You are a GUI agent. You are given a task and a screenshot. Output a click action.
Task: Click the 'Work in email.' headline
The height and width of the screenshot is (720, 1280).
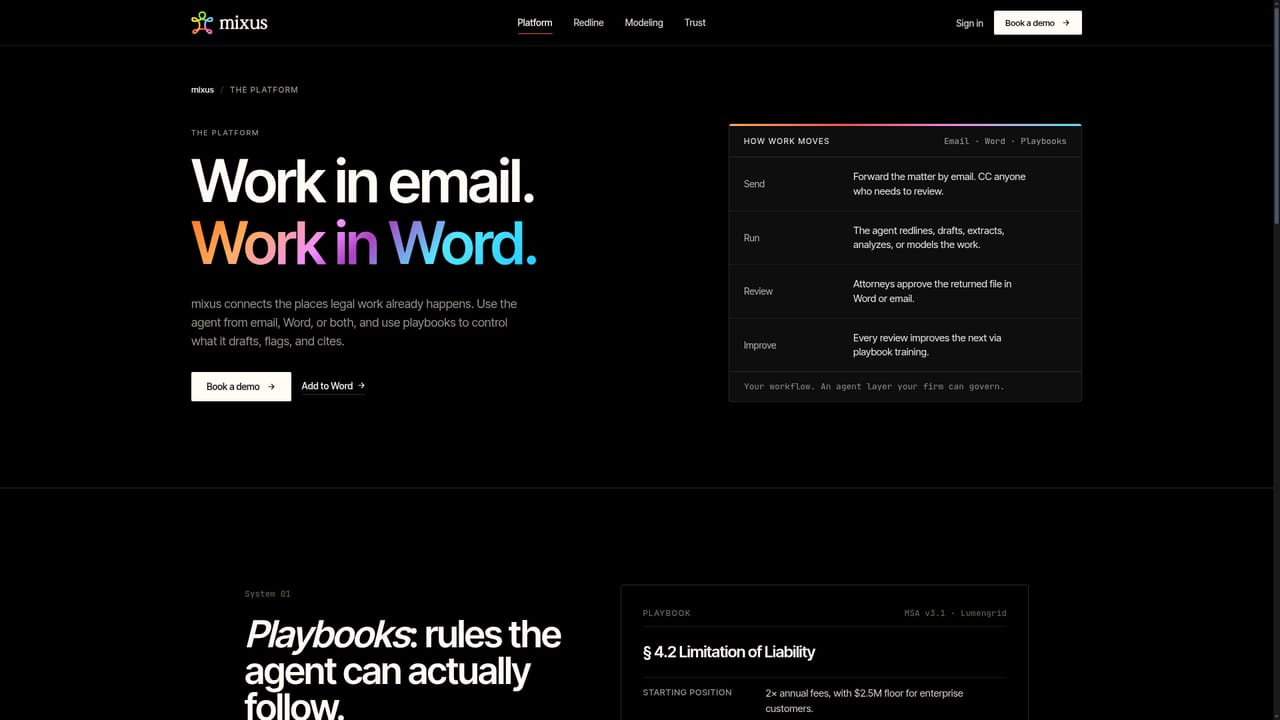363,181
